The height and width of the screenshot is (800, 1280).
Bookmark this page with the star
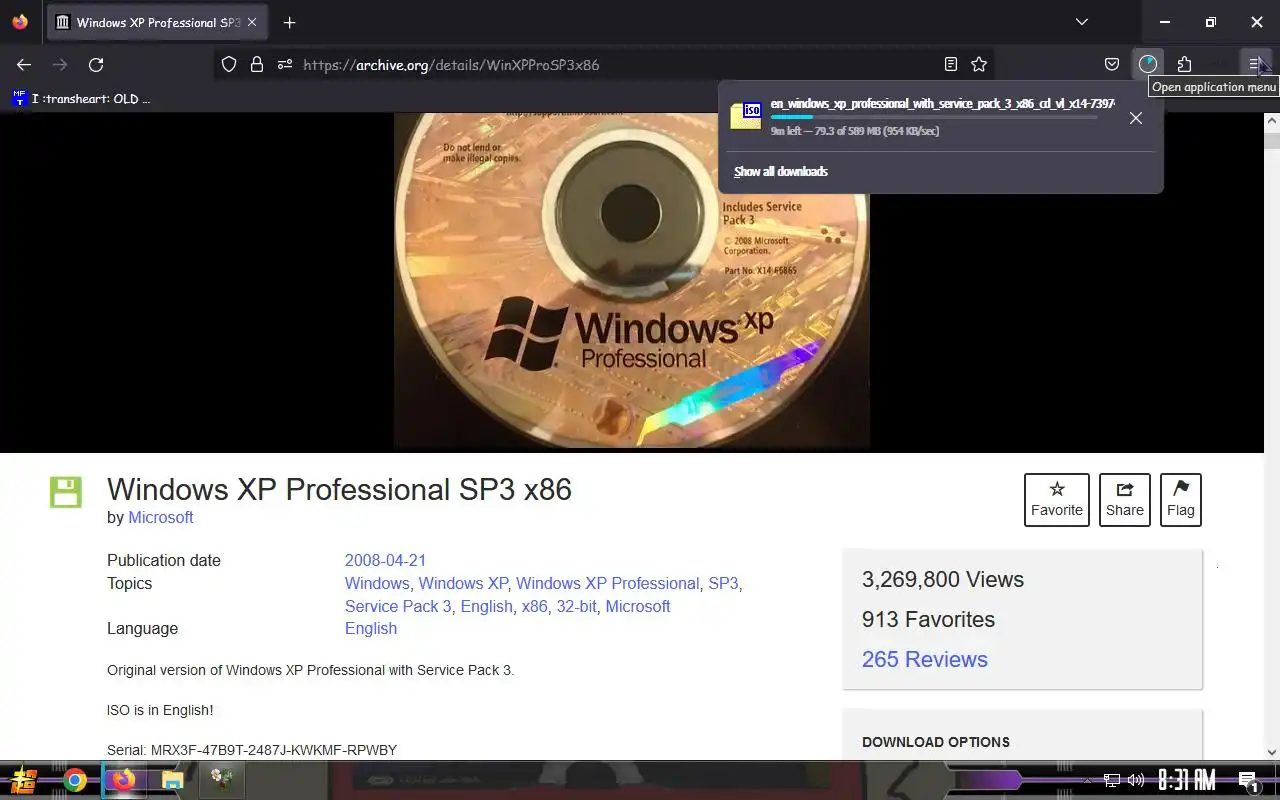tap(979, 64)
